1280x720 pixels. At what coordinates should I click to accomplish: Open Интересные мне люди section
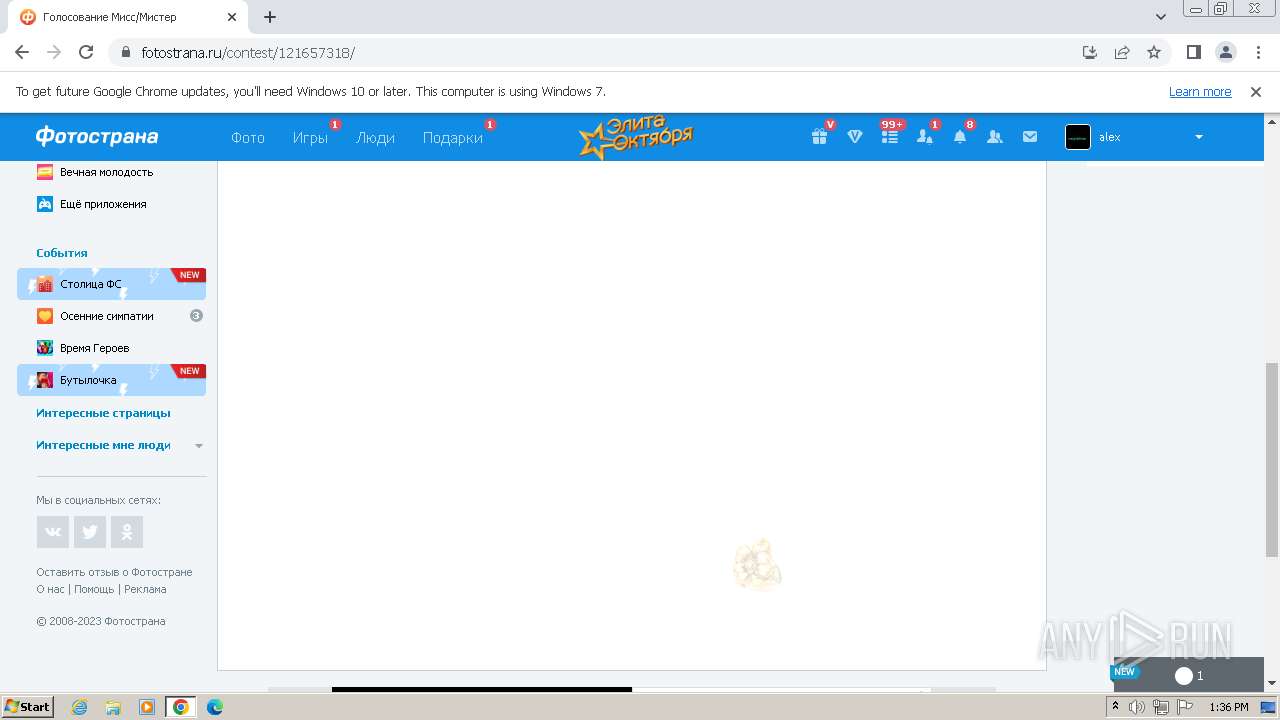tap(103, 445)
